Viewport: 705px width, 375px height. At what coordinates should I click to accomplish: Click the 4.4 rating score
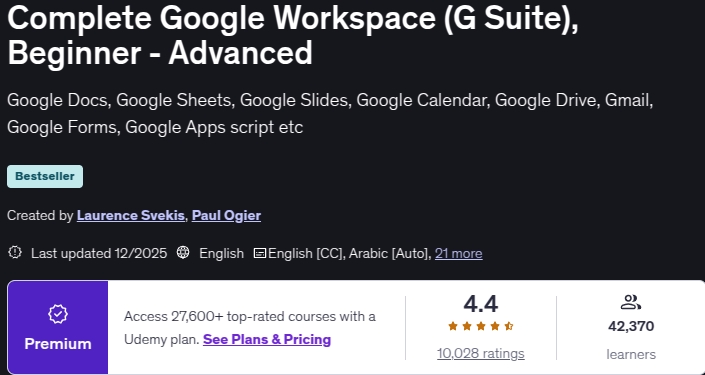coord(481,304)
